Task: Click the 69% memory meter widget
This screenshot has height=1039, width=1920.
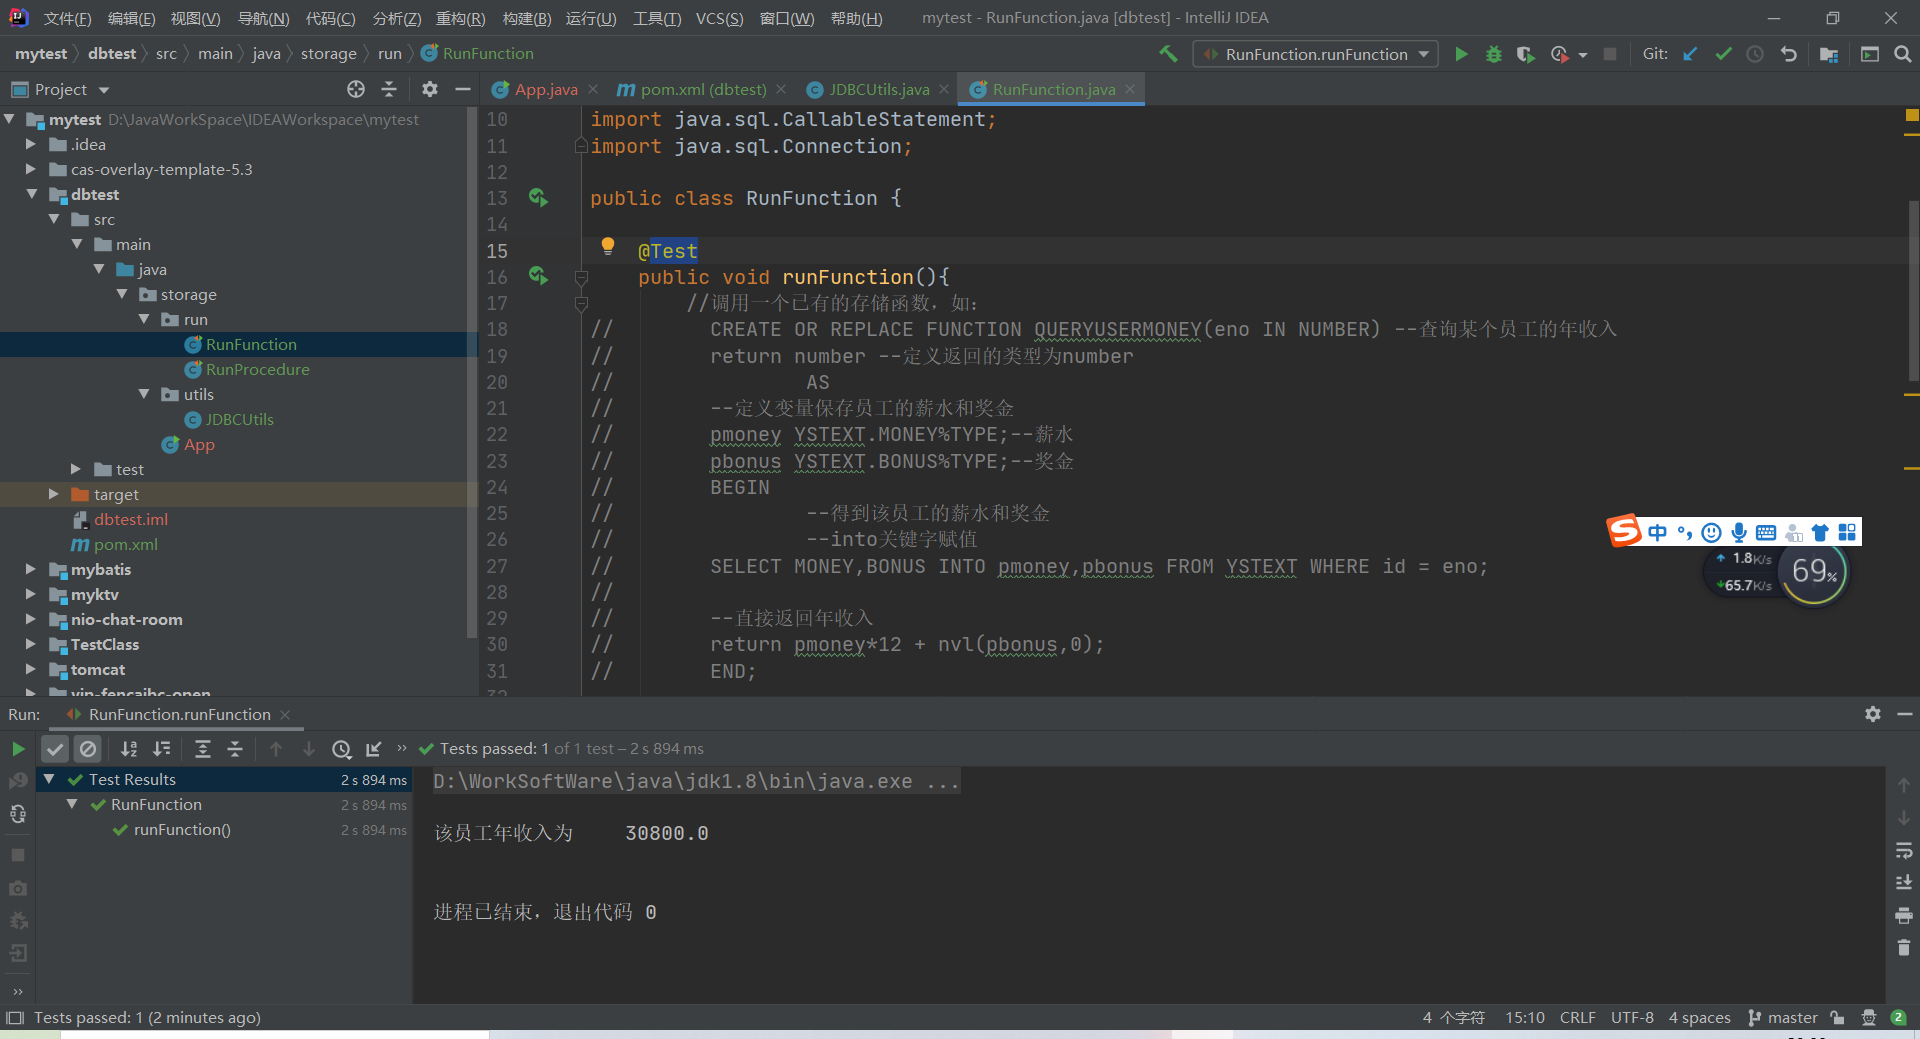Action: (x=1814, y=572)
